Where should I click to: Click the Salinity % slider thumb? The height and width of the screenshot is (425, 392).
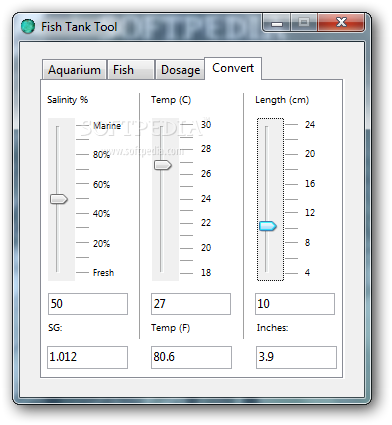[x=59, y=199]
